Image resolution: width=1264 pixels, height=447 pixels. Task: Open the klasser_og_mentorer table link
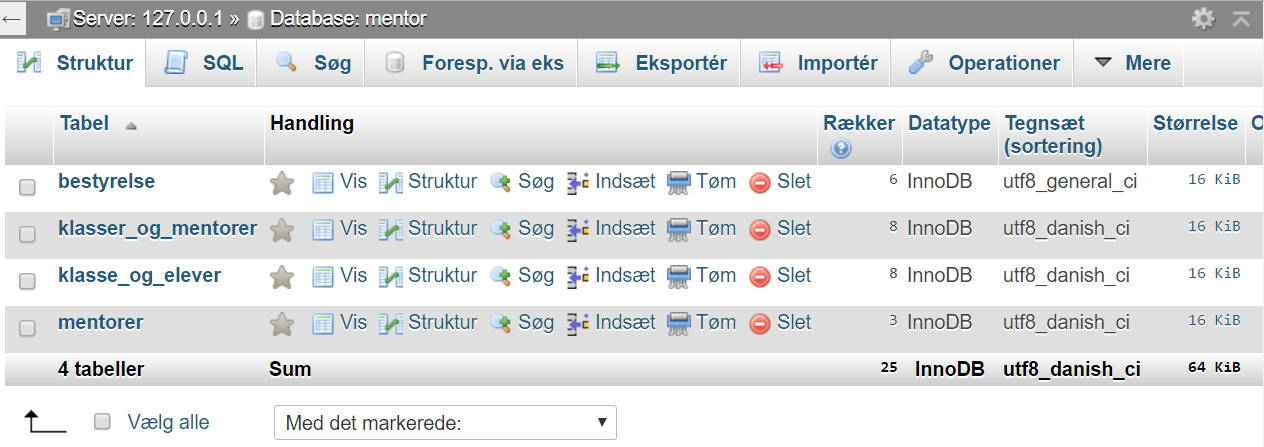pos(158,228)
